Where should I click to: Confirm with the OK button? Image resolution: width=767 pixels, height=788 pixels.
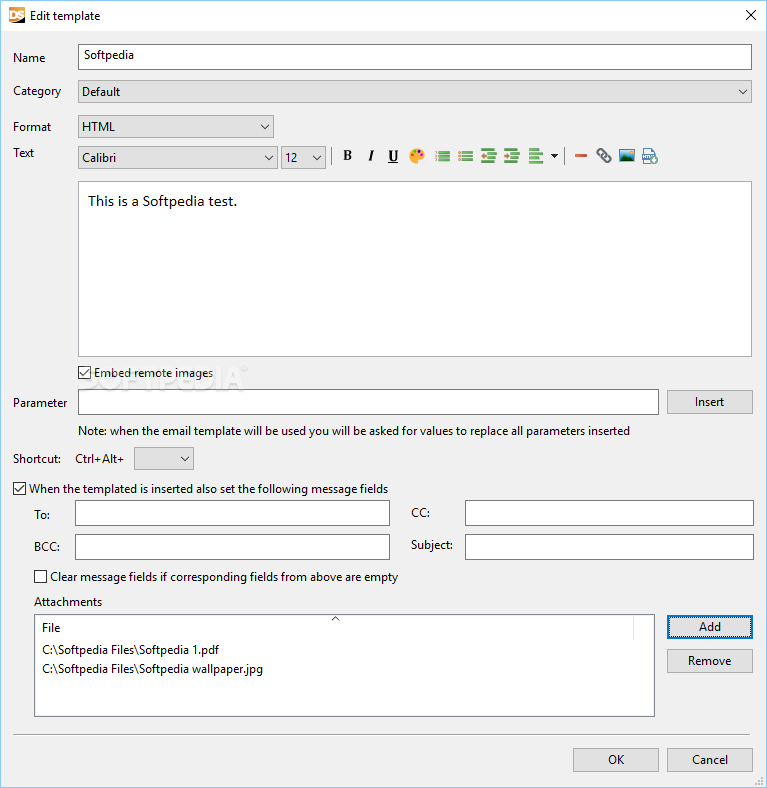pos(616,759)
